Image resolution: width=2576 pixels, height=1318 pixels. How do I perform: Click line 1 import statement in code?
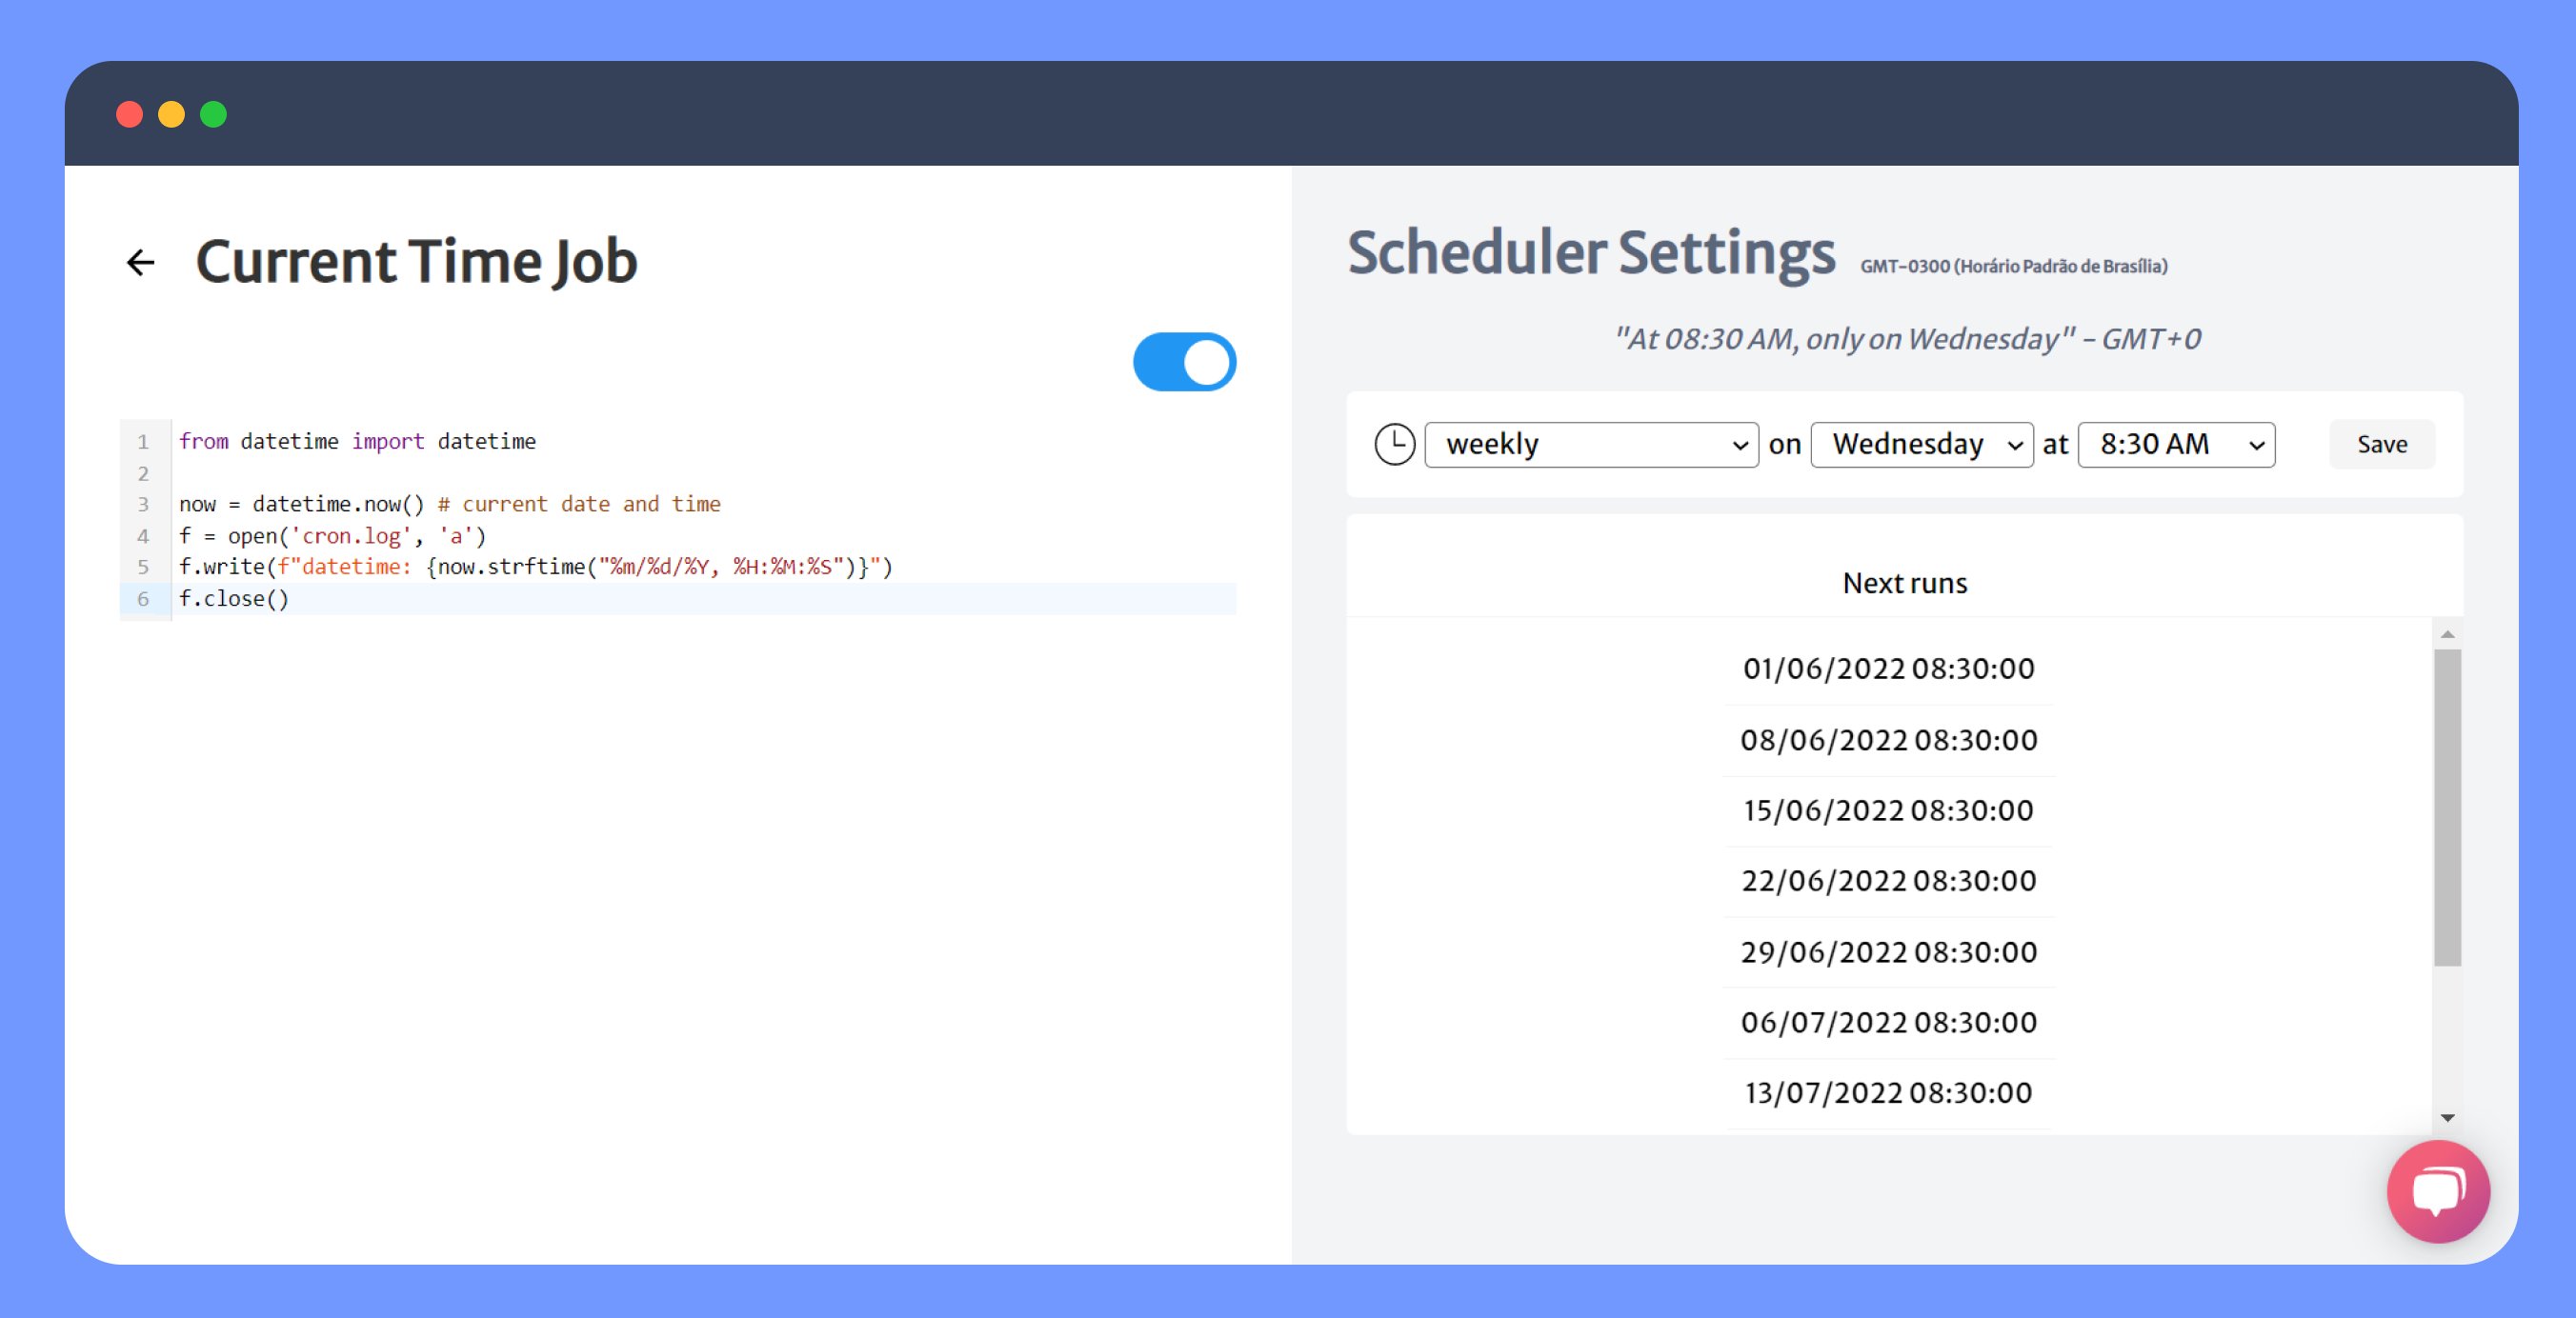[357, 441]
